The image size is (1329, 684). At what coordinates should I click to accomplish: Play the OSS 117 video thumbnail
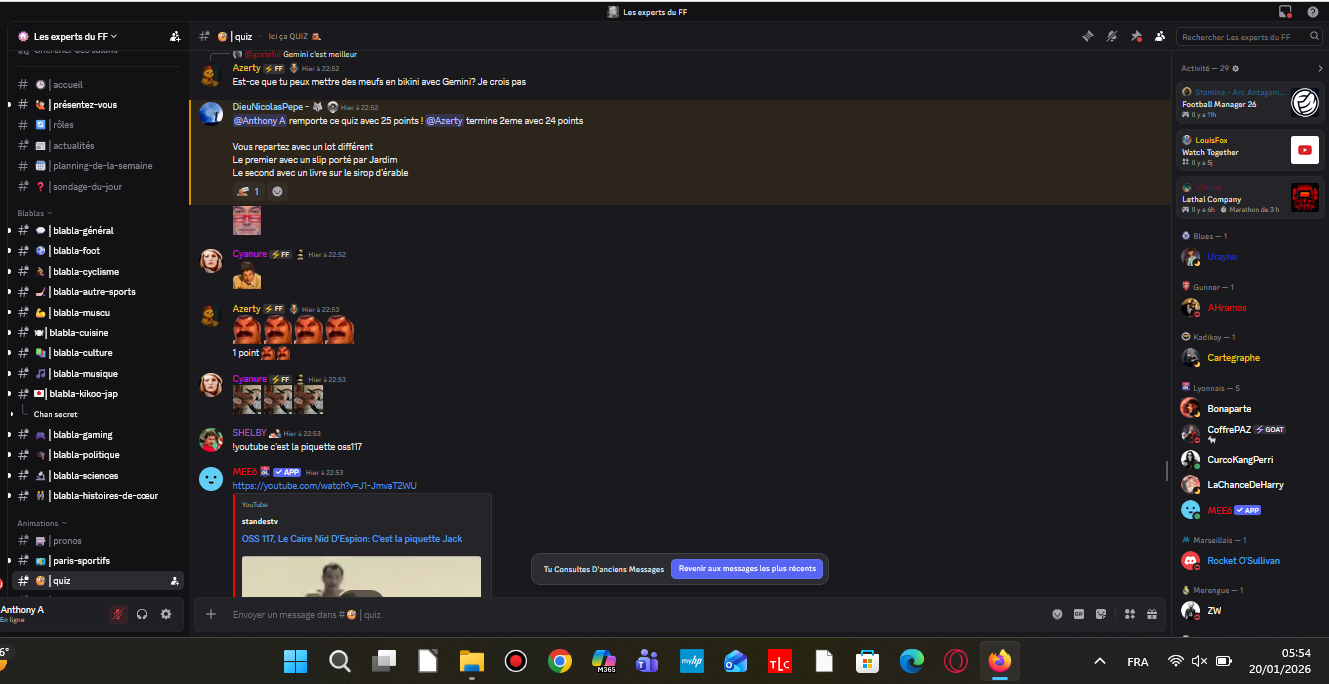[361, 577]
